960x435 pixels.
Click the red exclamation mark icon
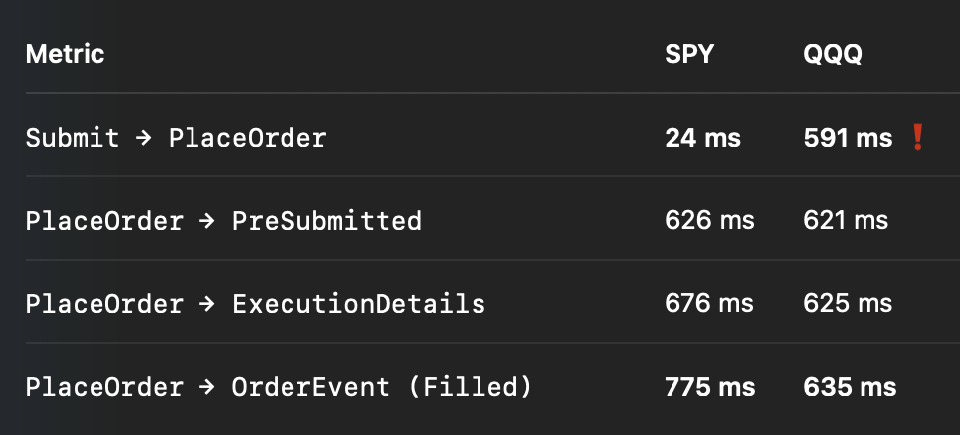tap(917, 137)
